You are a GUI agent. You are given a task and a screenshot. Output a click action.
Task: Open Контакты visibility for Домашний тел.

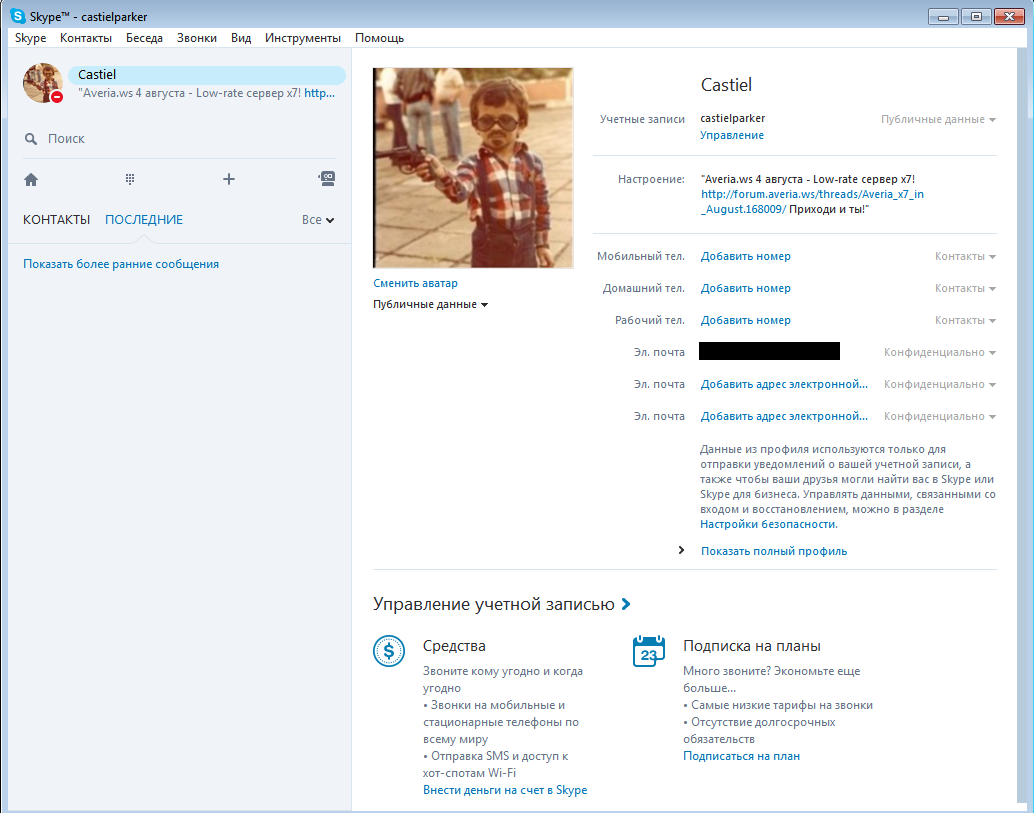965,288
